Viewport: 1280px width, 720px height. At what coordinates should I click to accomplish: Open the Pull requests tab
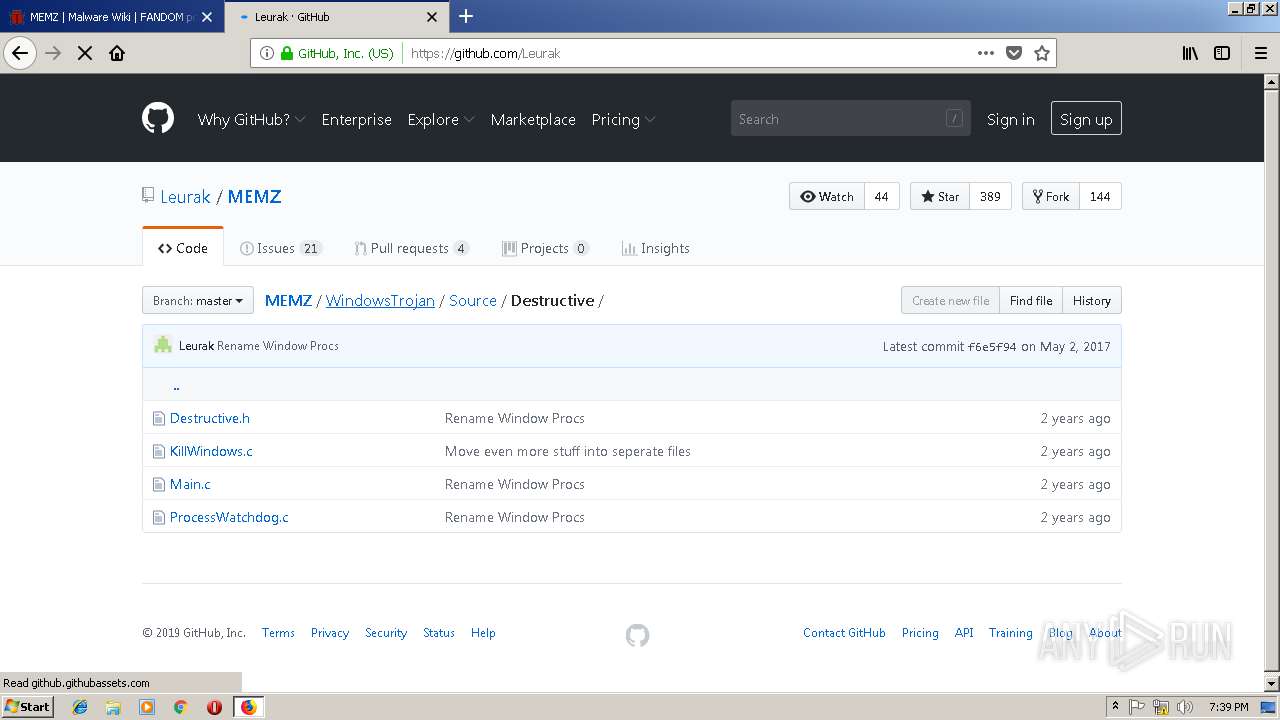click(411, 248)
